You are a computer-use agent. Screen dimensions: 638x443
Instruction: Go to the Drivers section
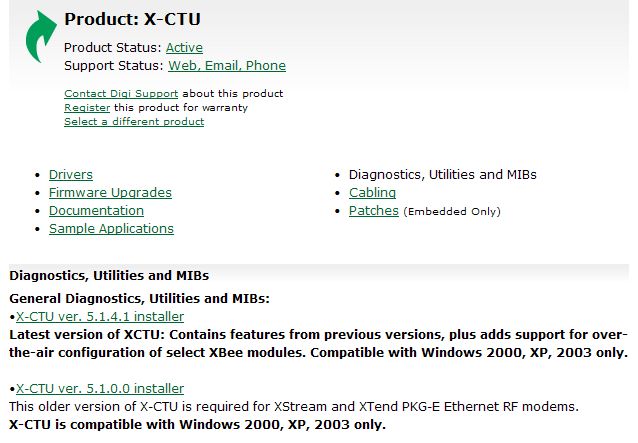tap(71, 175)
